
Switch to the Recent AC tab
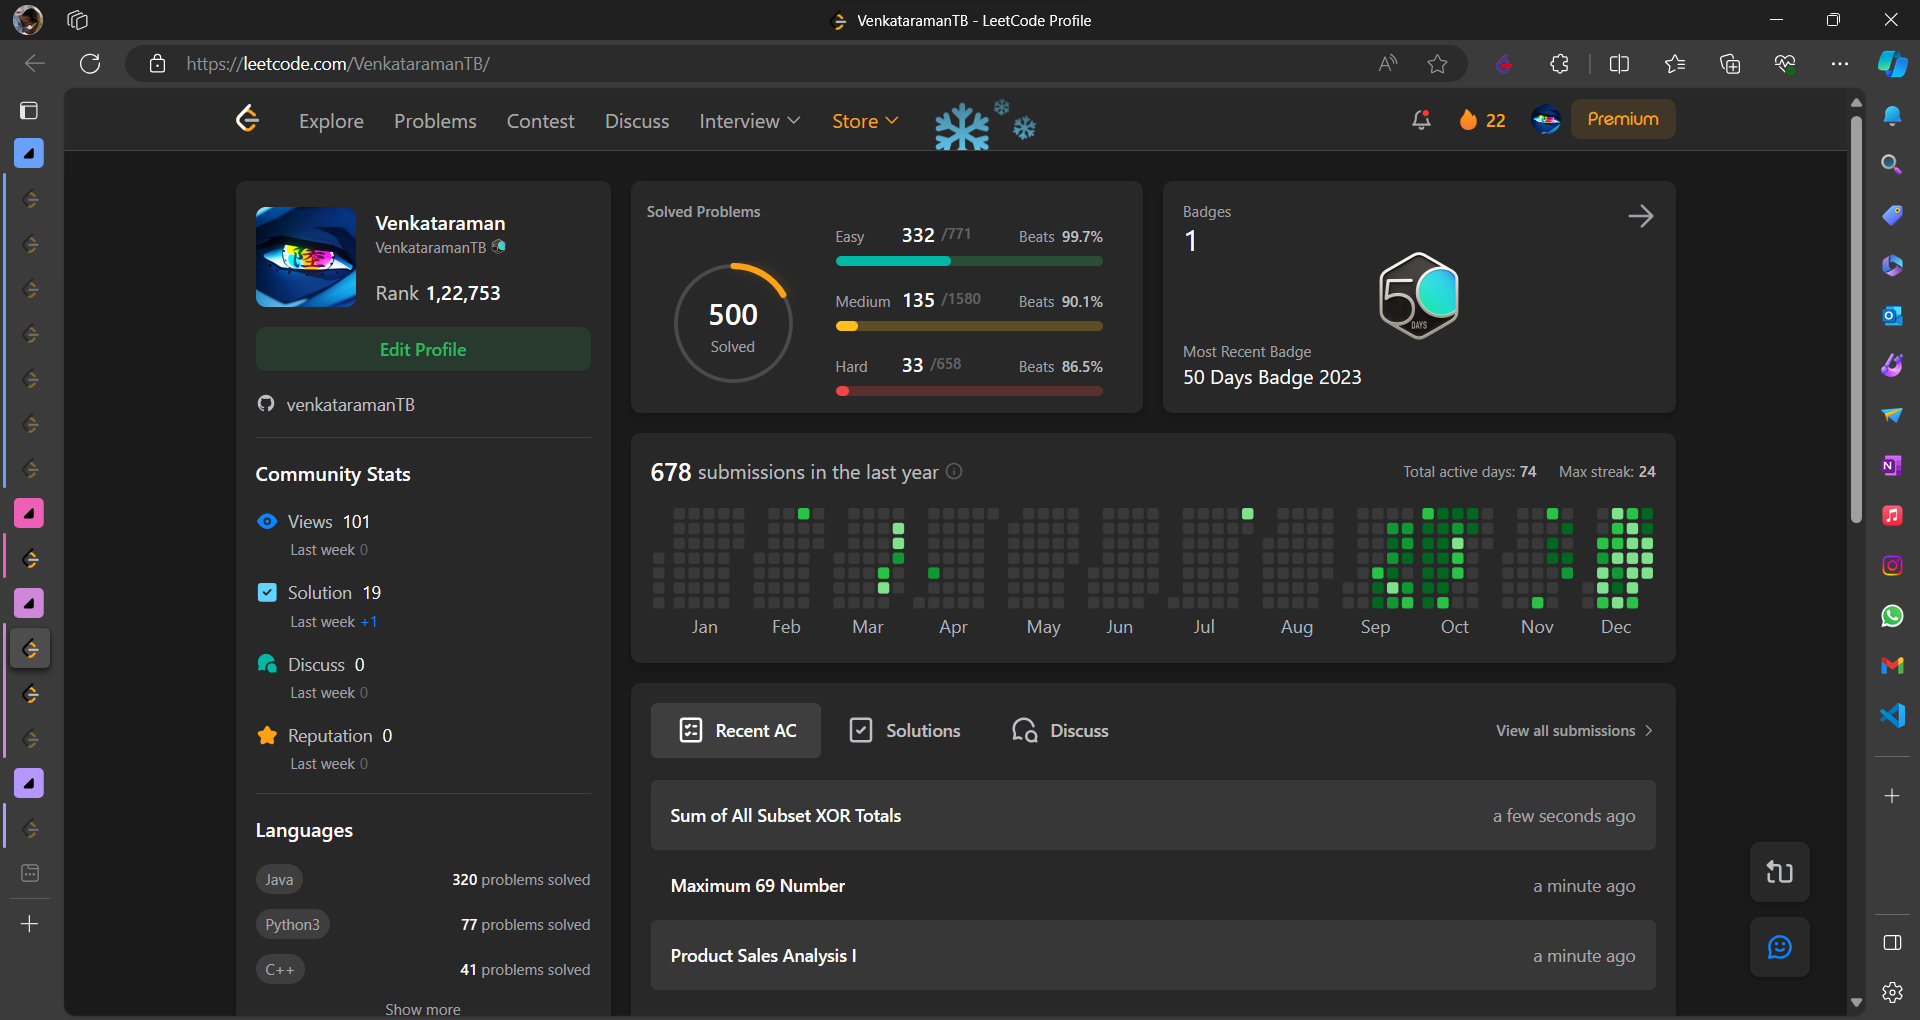tap(736, 730)
